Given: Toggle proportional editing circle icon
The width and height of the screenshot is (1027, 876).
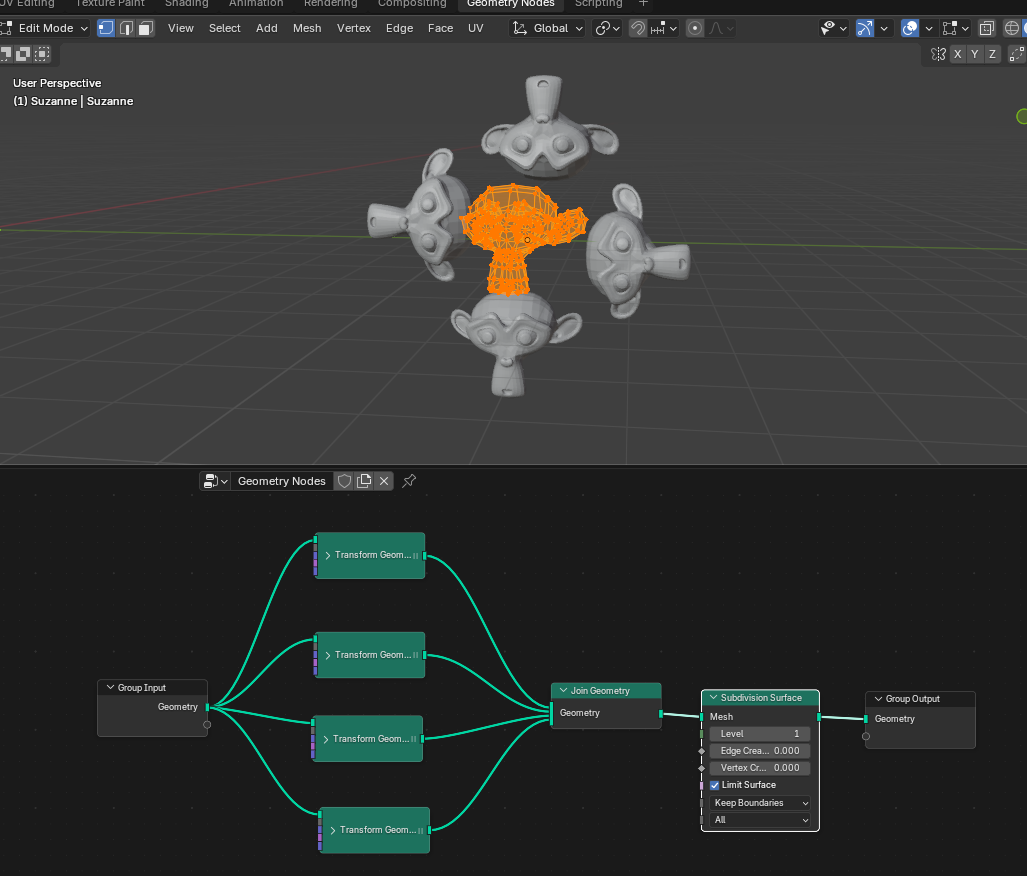Looking at the screenshot, I should click(695, 28).
